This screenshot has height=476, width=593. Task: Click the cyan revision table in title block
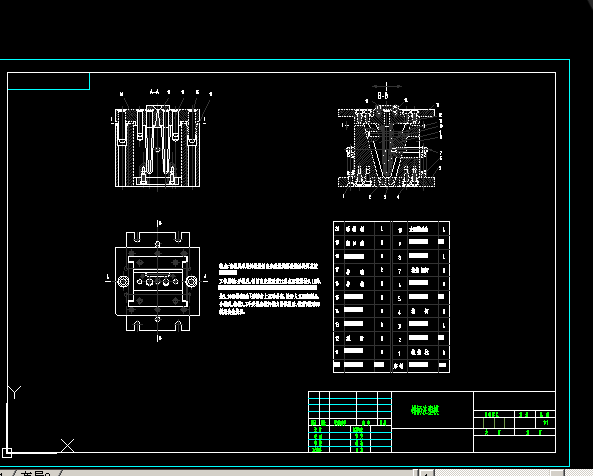coord(350,422)
